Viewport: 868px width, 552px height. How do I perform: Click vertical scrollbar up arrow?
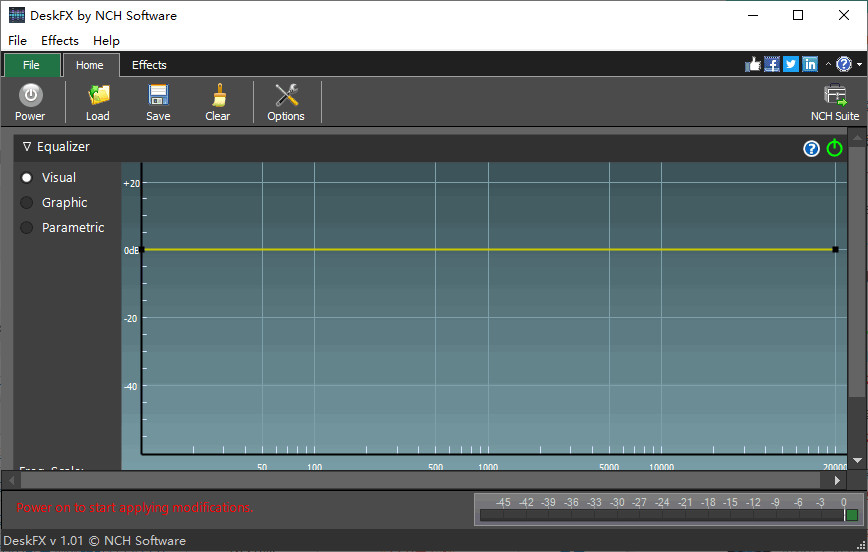pos(857,137)
